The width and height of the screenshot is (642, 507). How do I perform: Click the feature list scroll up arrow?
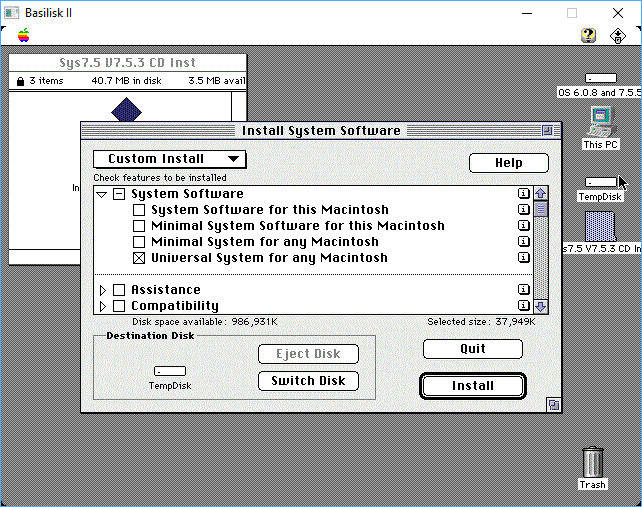coord(541,193)
